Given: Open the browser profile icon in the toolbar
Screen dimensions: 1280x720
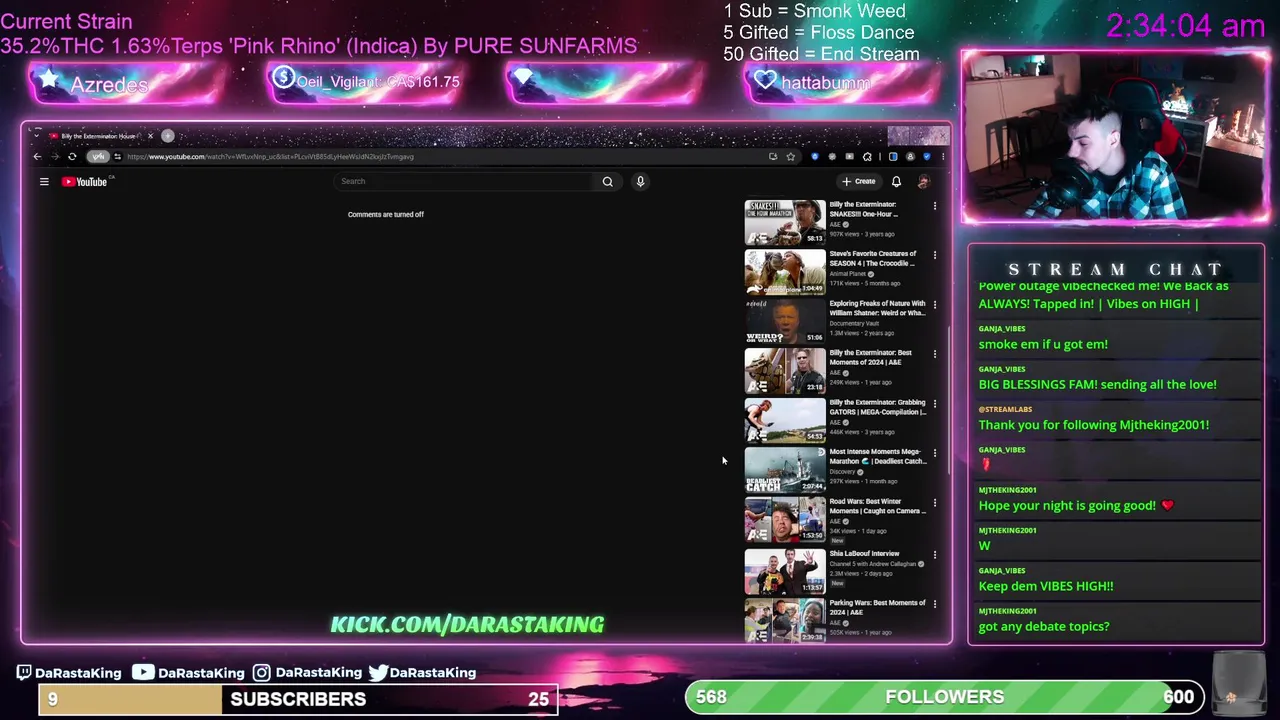Looking at the screenshot, I should (910, 156).
